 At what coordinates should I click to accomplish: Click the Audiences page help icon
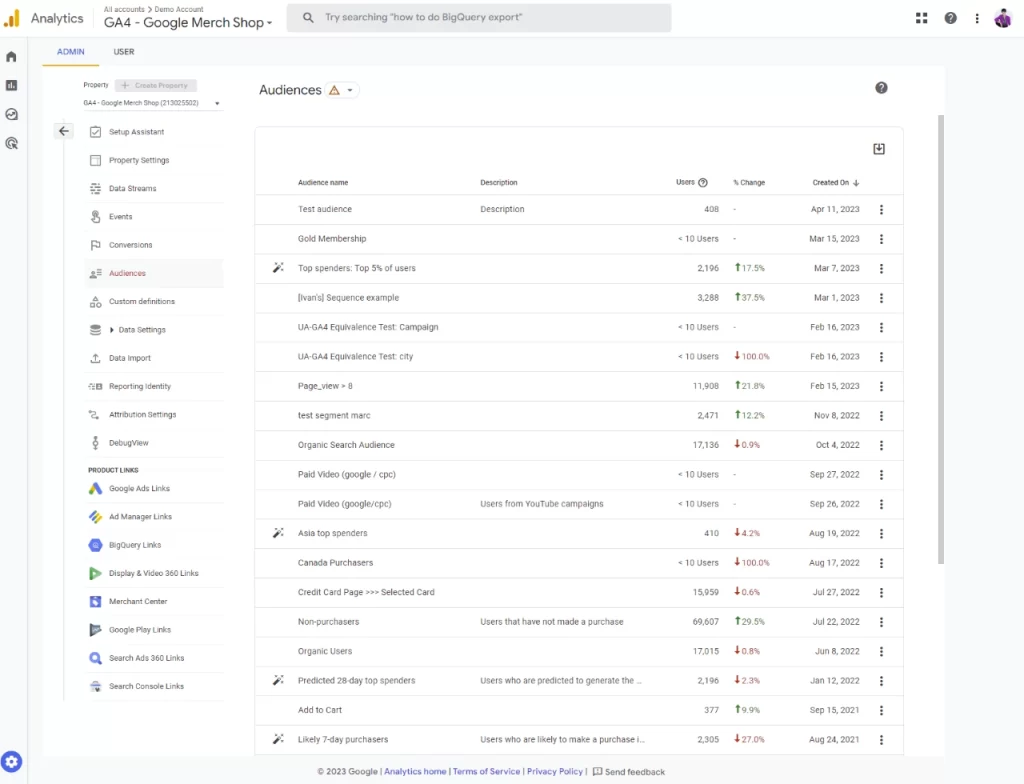point(881,88)
